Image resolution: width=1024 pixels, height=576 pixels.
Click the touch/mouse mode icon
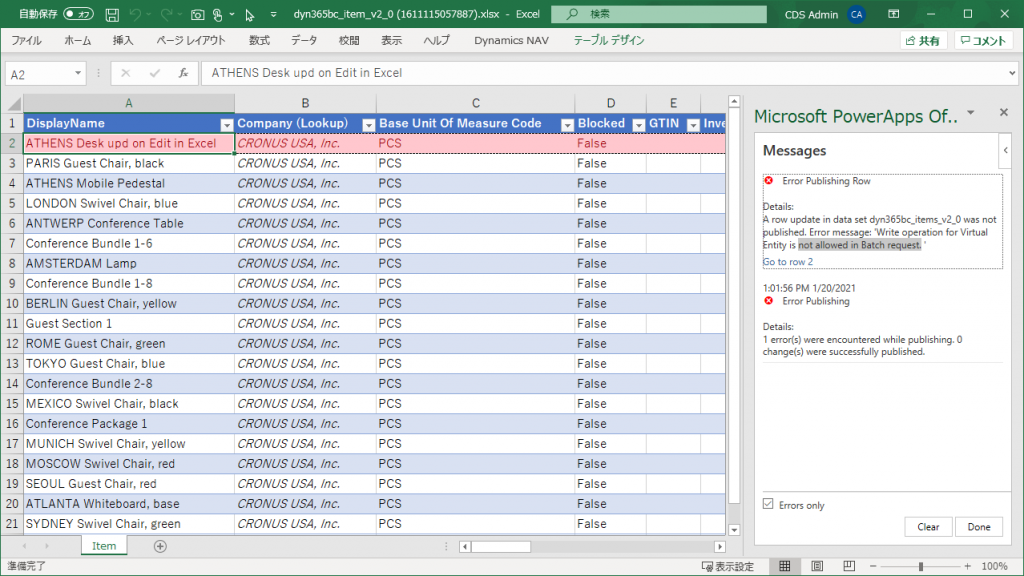point(217,14)
